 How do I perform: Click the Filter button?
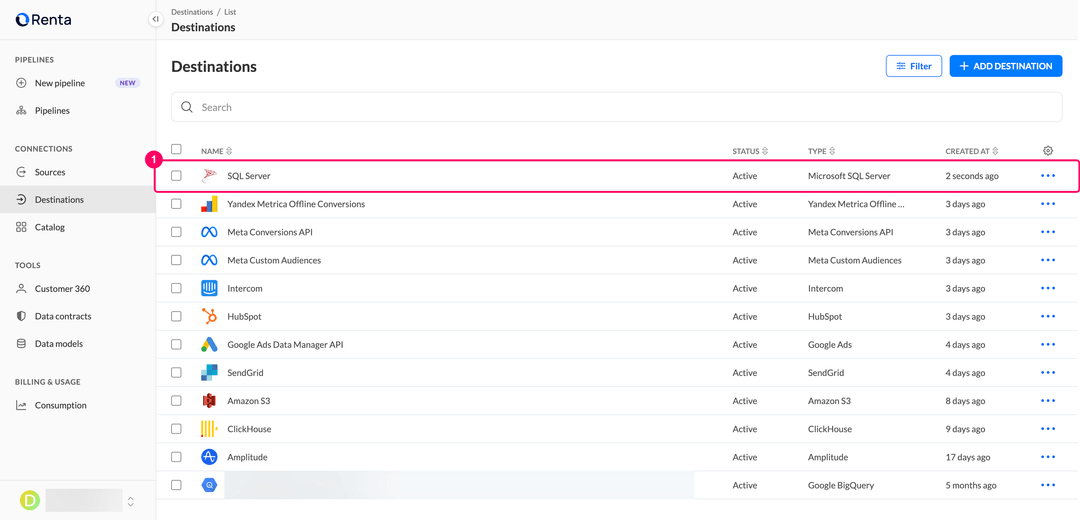(913, 66)
